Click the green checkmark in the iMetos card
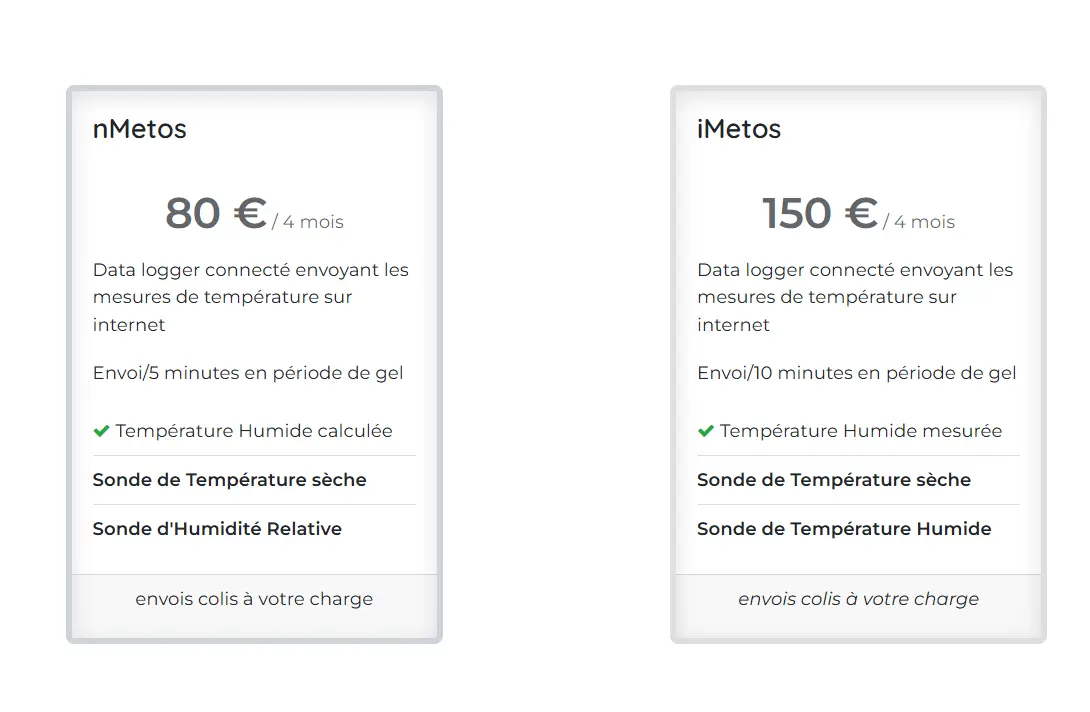This screenshot has height=712, width=1090. (705, 431)
